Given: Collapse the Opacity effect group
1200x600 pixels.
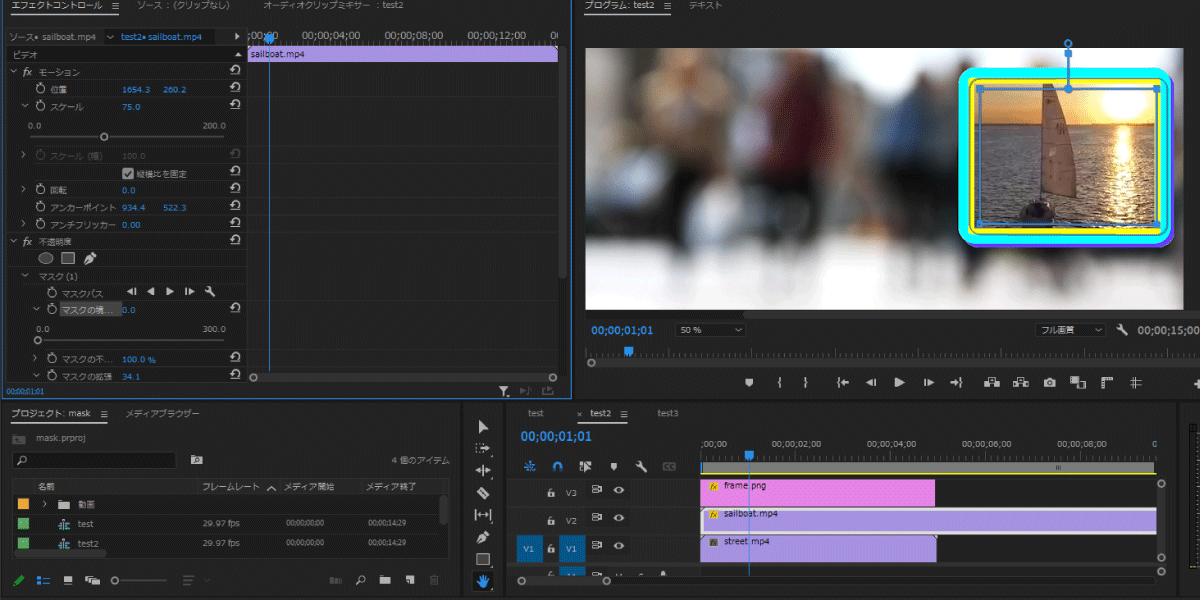Looking at the screenshot, I should [14, 241].
